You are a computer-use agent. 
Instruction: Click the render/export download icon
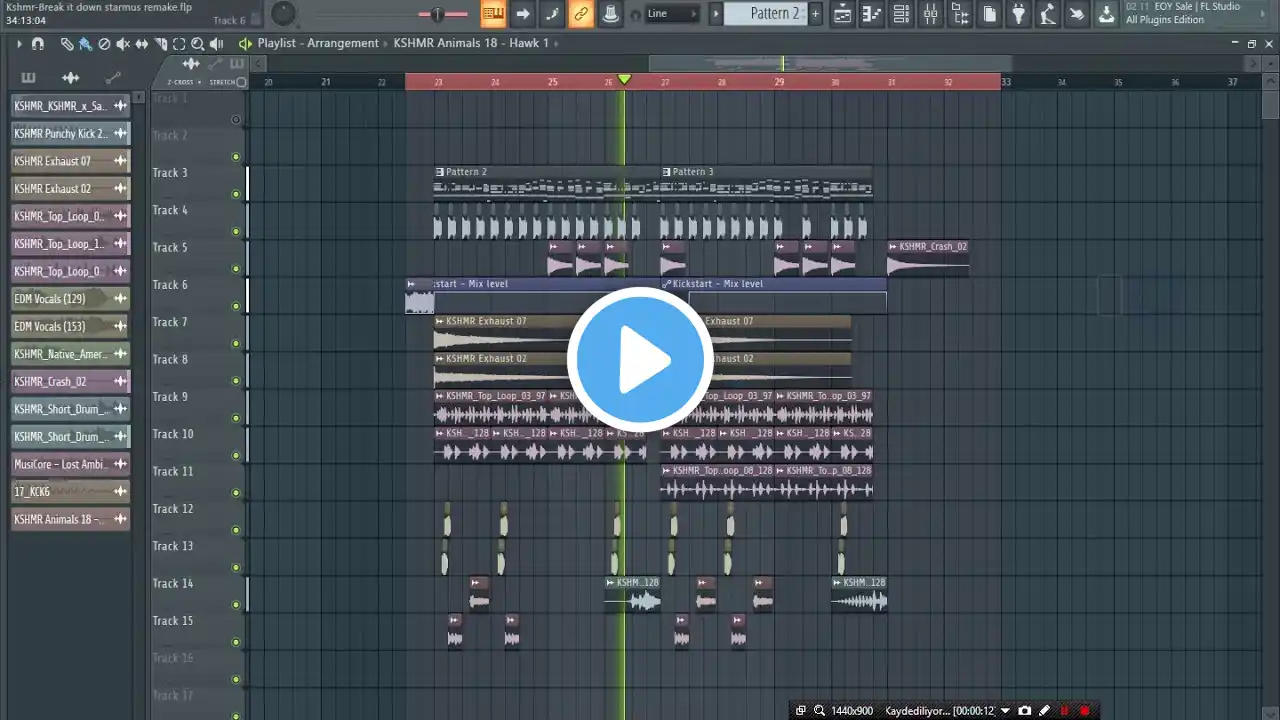coord(1107,14)
